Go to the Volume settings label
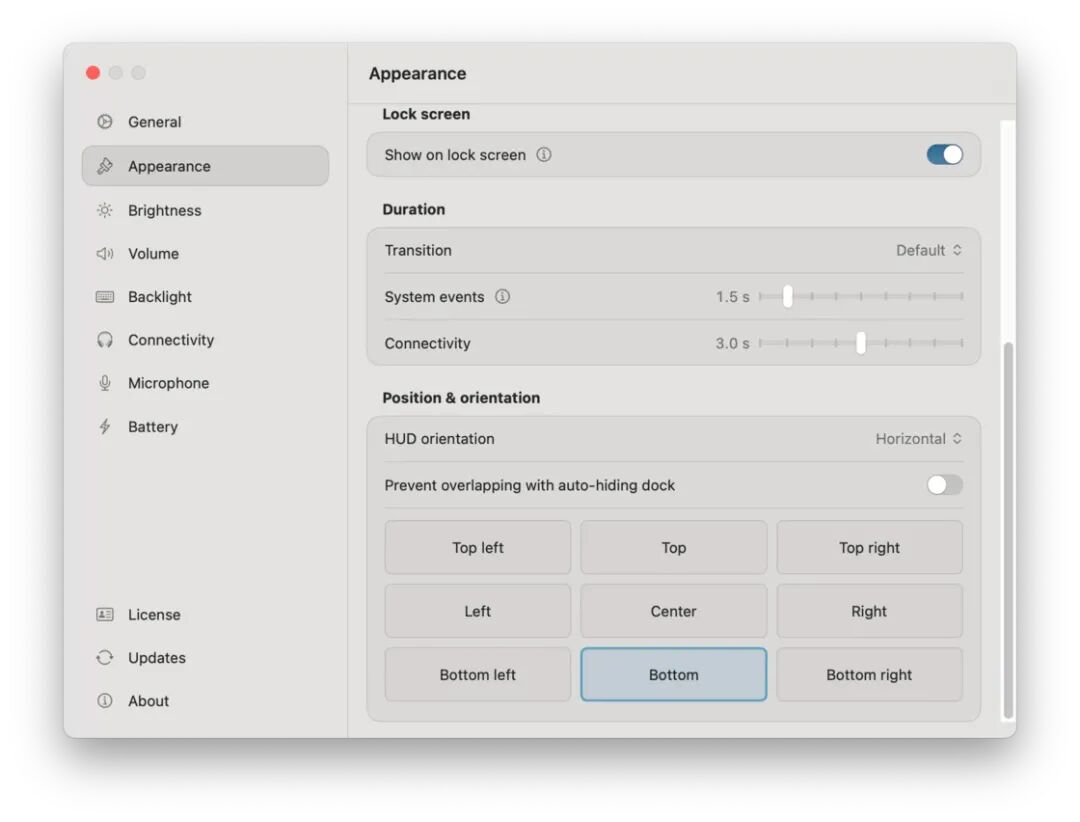The image size is (1080, 822). 153,254
